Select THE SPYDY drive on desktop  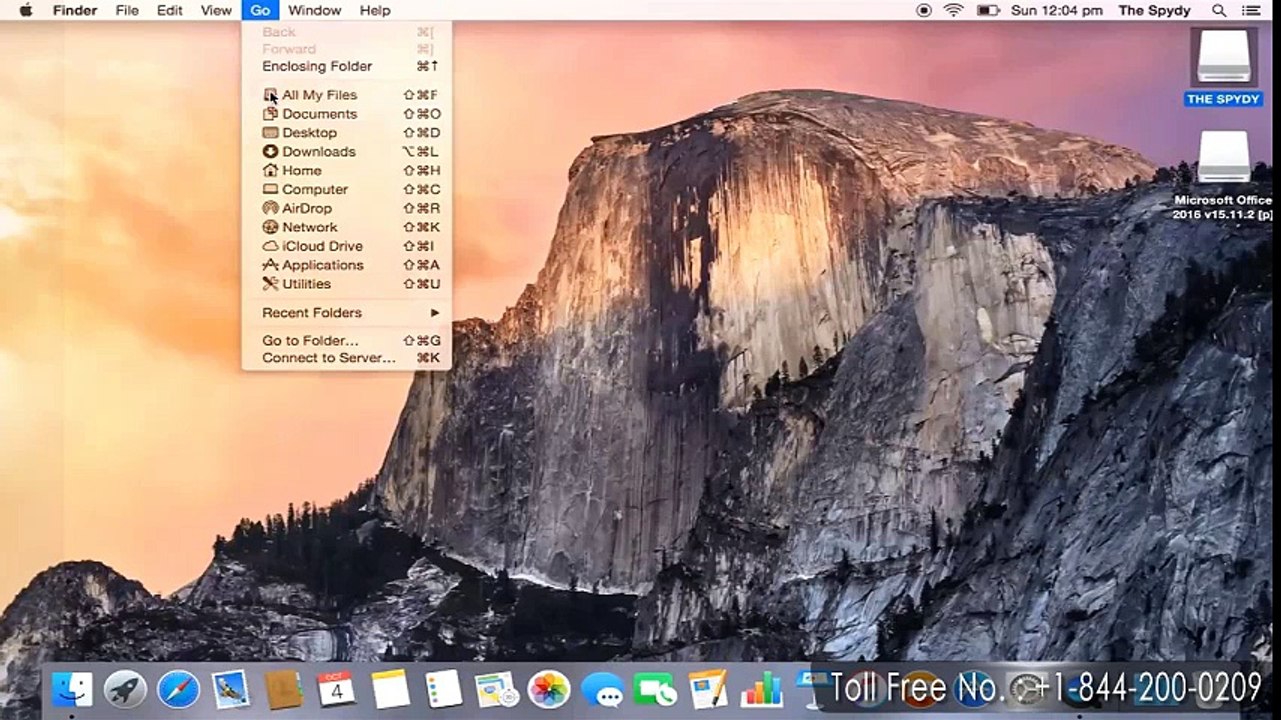tap(1223, 67)
